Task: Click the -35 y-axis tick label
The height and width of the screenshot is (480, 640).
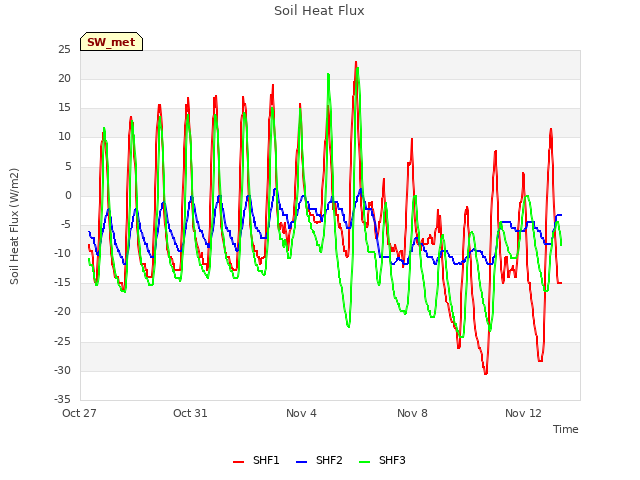Action: (x=62, y=399)
